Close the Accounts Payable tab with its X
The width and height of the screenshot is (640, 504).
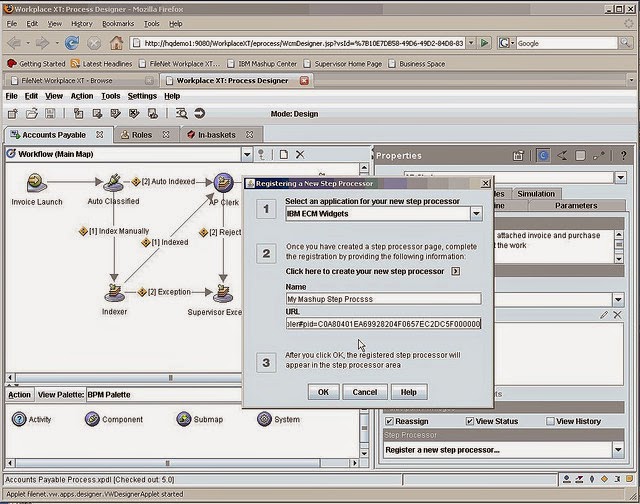[x=100, y=135]
